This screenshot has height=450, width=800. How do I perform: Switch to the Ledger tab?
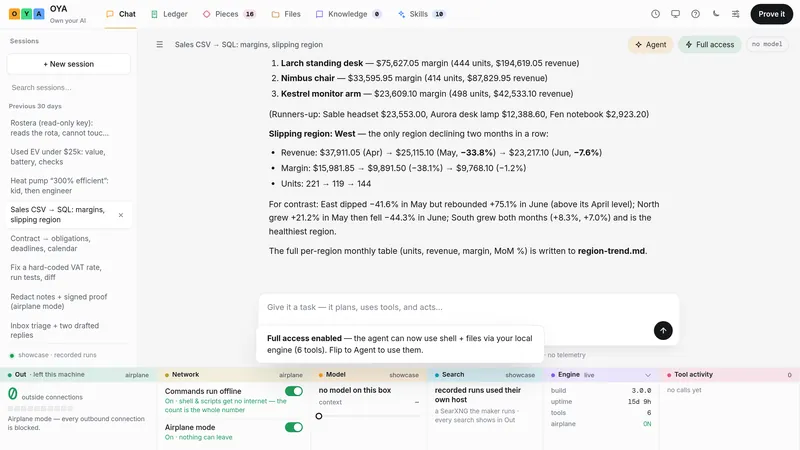click(x=169, y=14)
